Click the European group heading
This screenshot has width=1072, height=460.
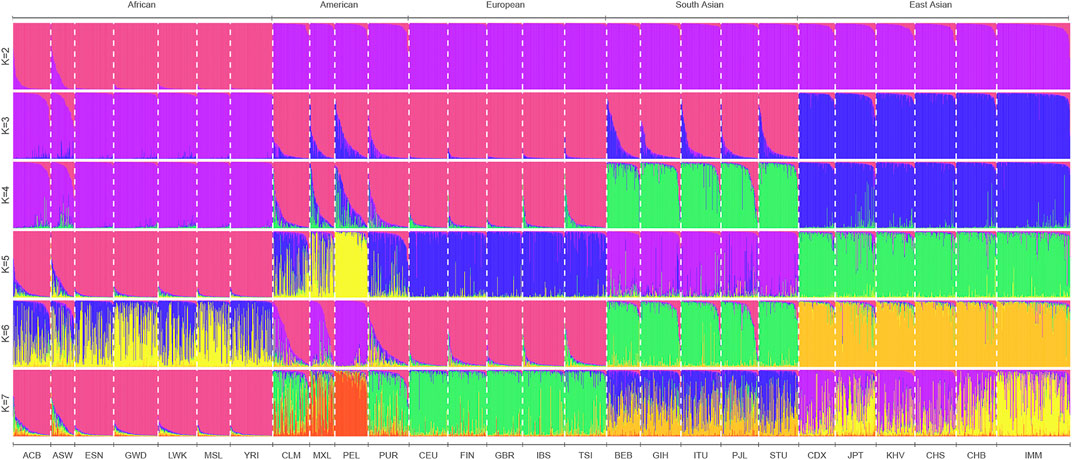pyautogui.click(x=507, y=5)
